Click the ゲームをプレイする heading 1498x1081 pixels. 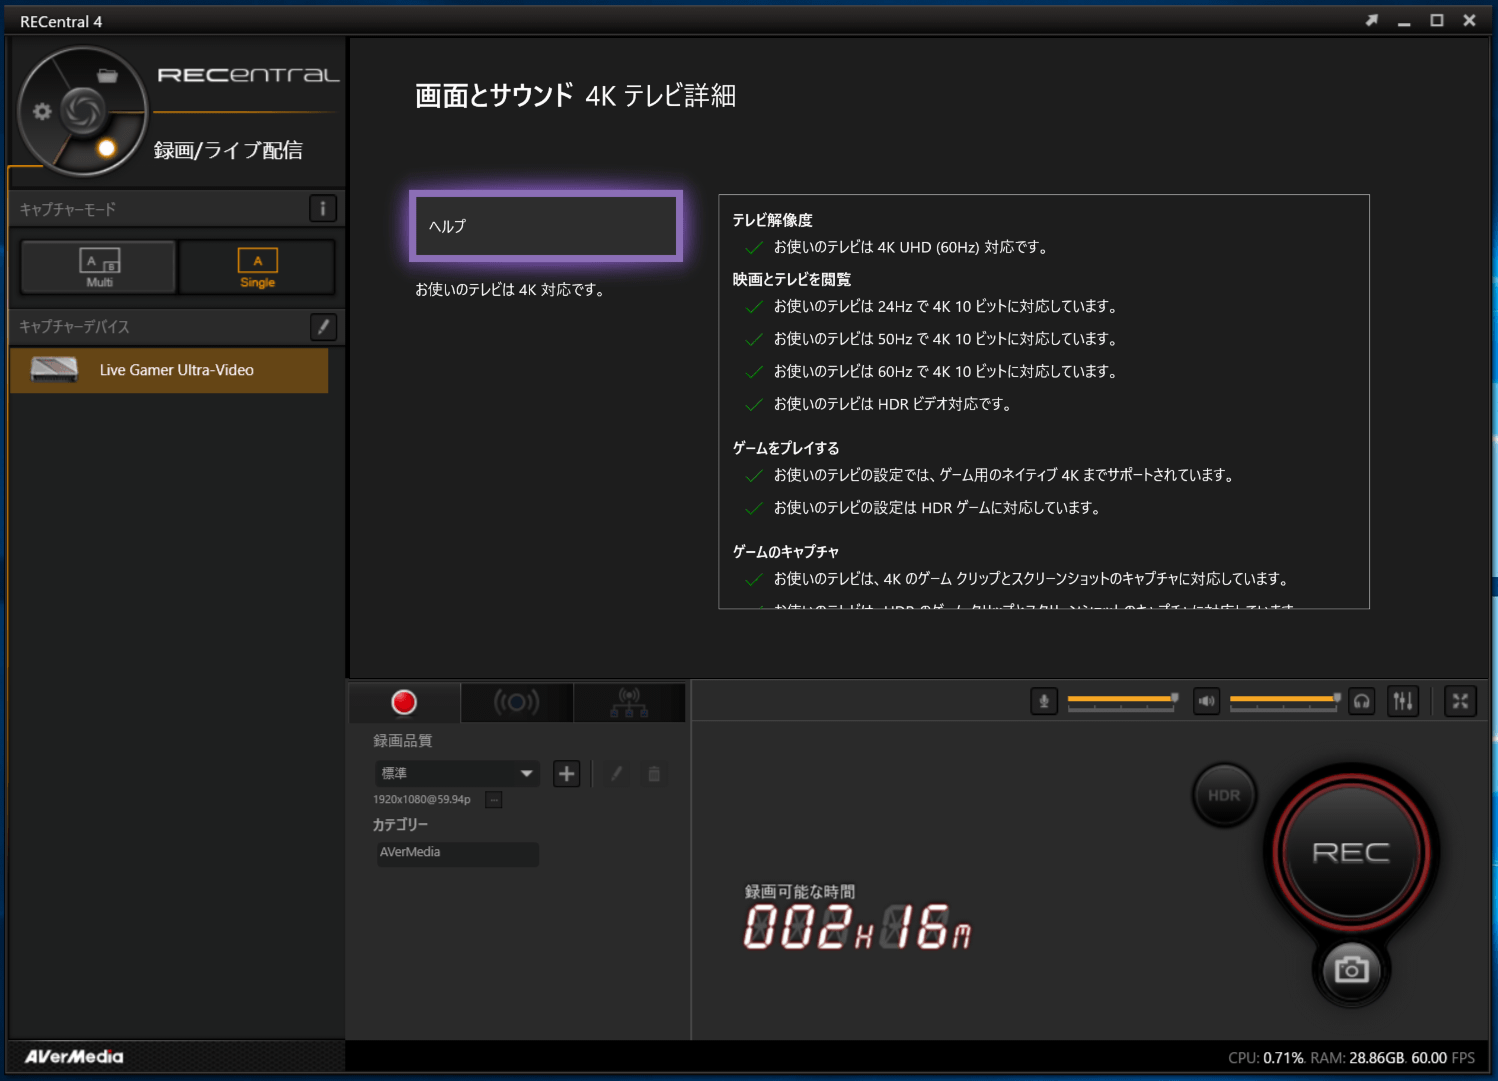[785, 448]
